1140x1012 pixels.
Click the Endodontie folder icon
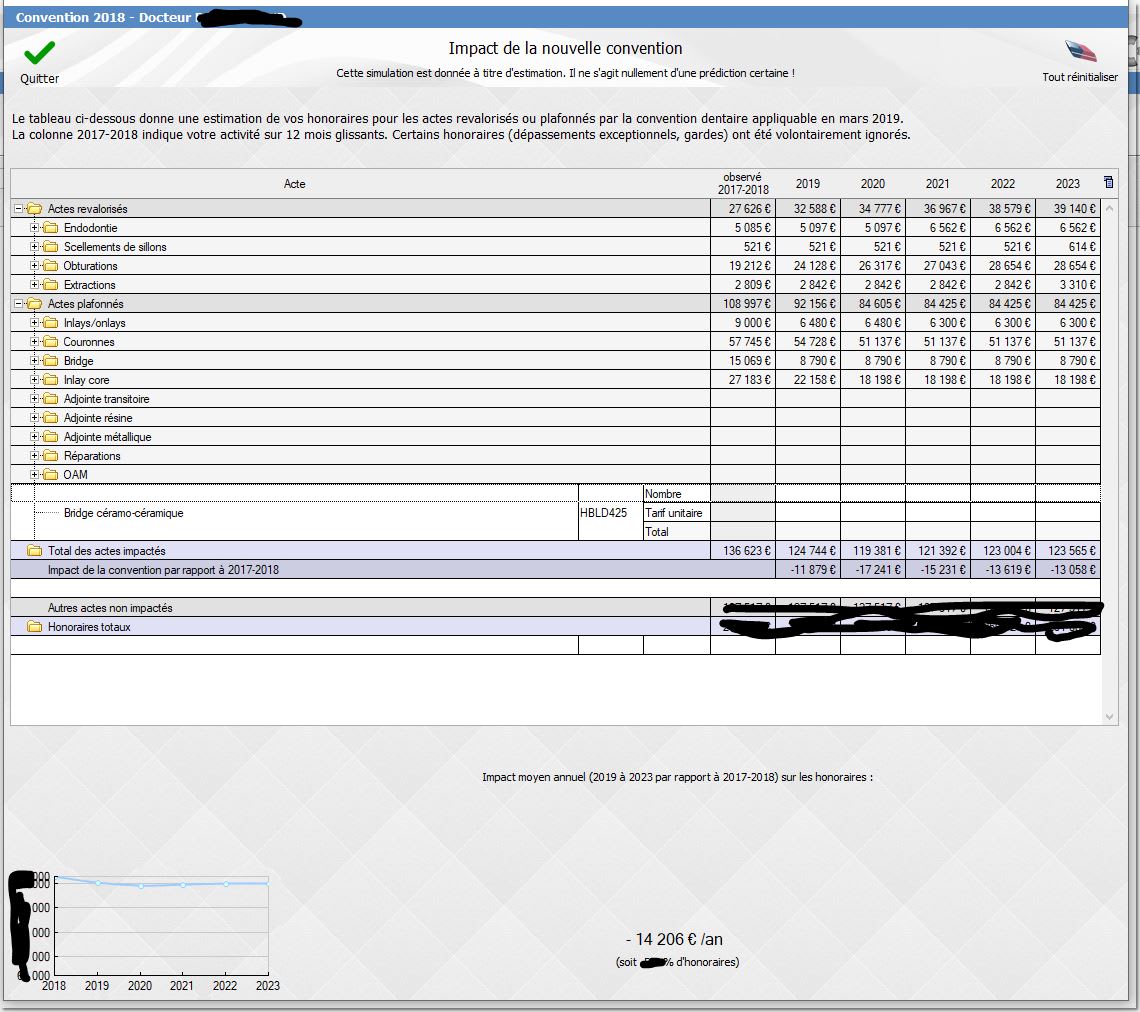point(50,228)
